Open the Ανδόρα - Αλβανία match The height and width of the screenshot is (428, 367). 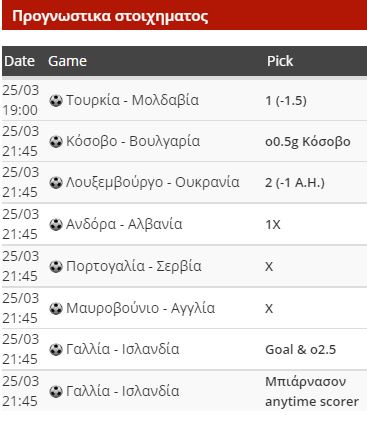(124, 225)
